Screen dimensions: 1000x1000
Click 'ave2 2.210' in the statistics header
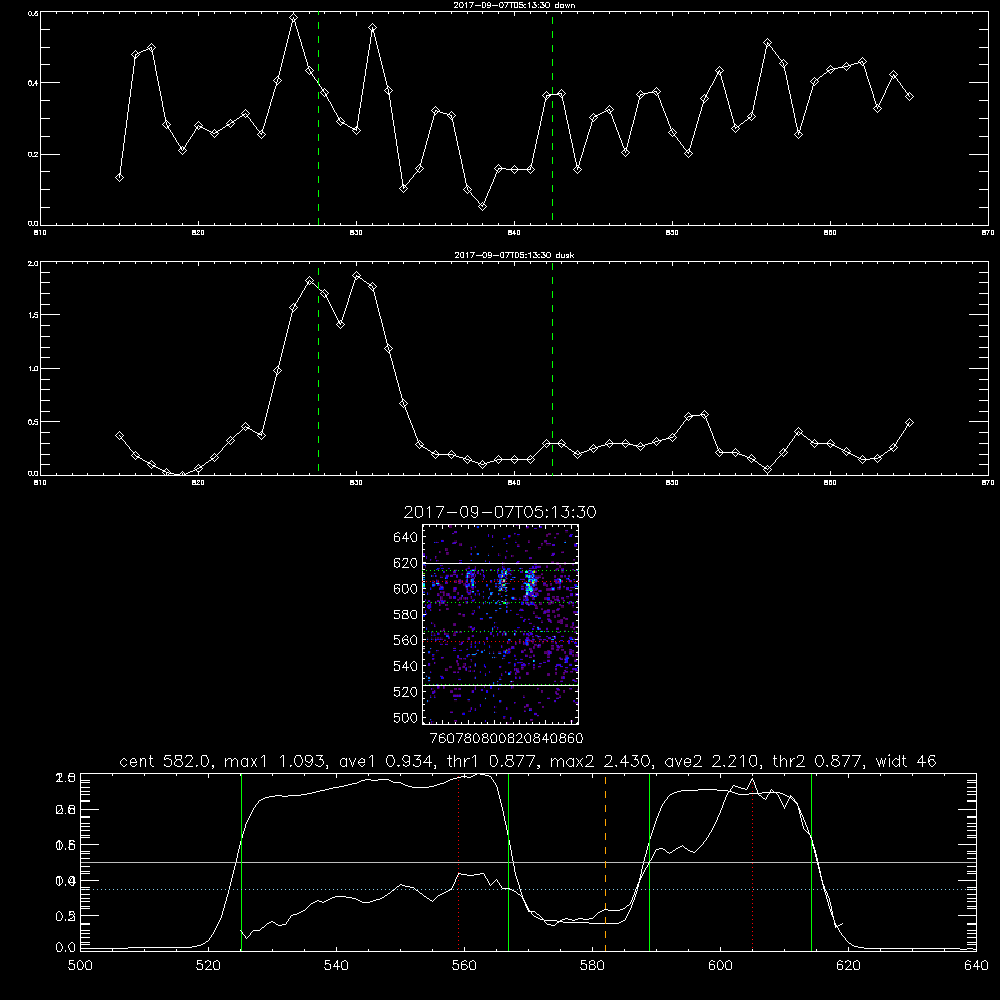point(711,761)
